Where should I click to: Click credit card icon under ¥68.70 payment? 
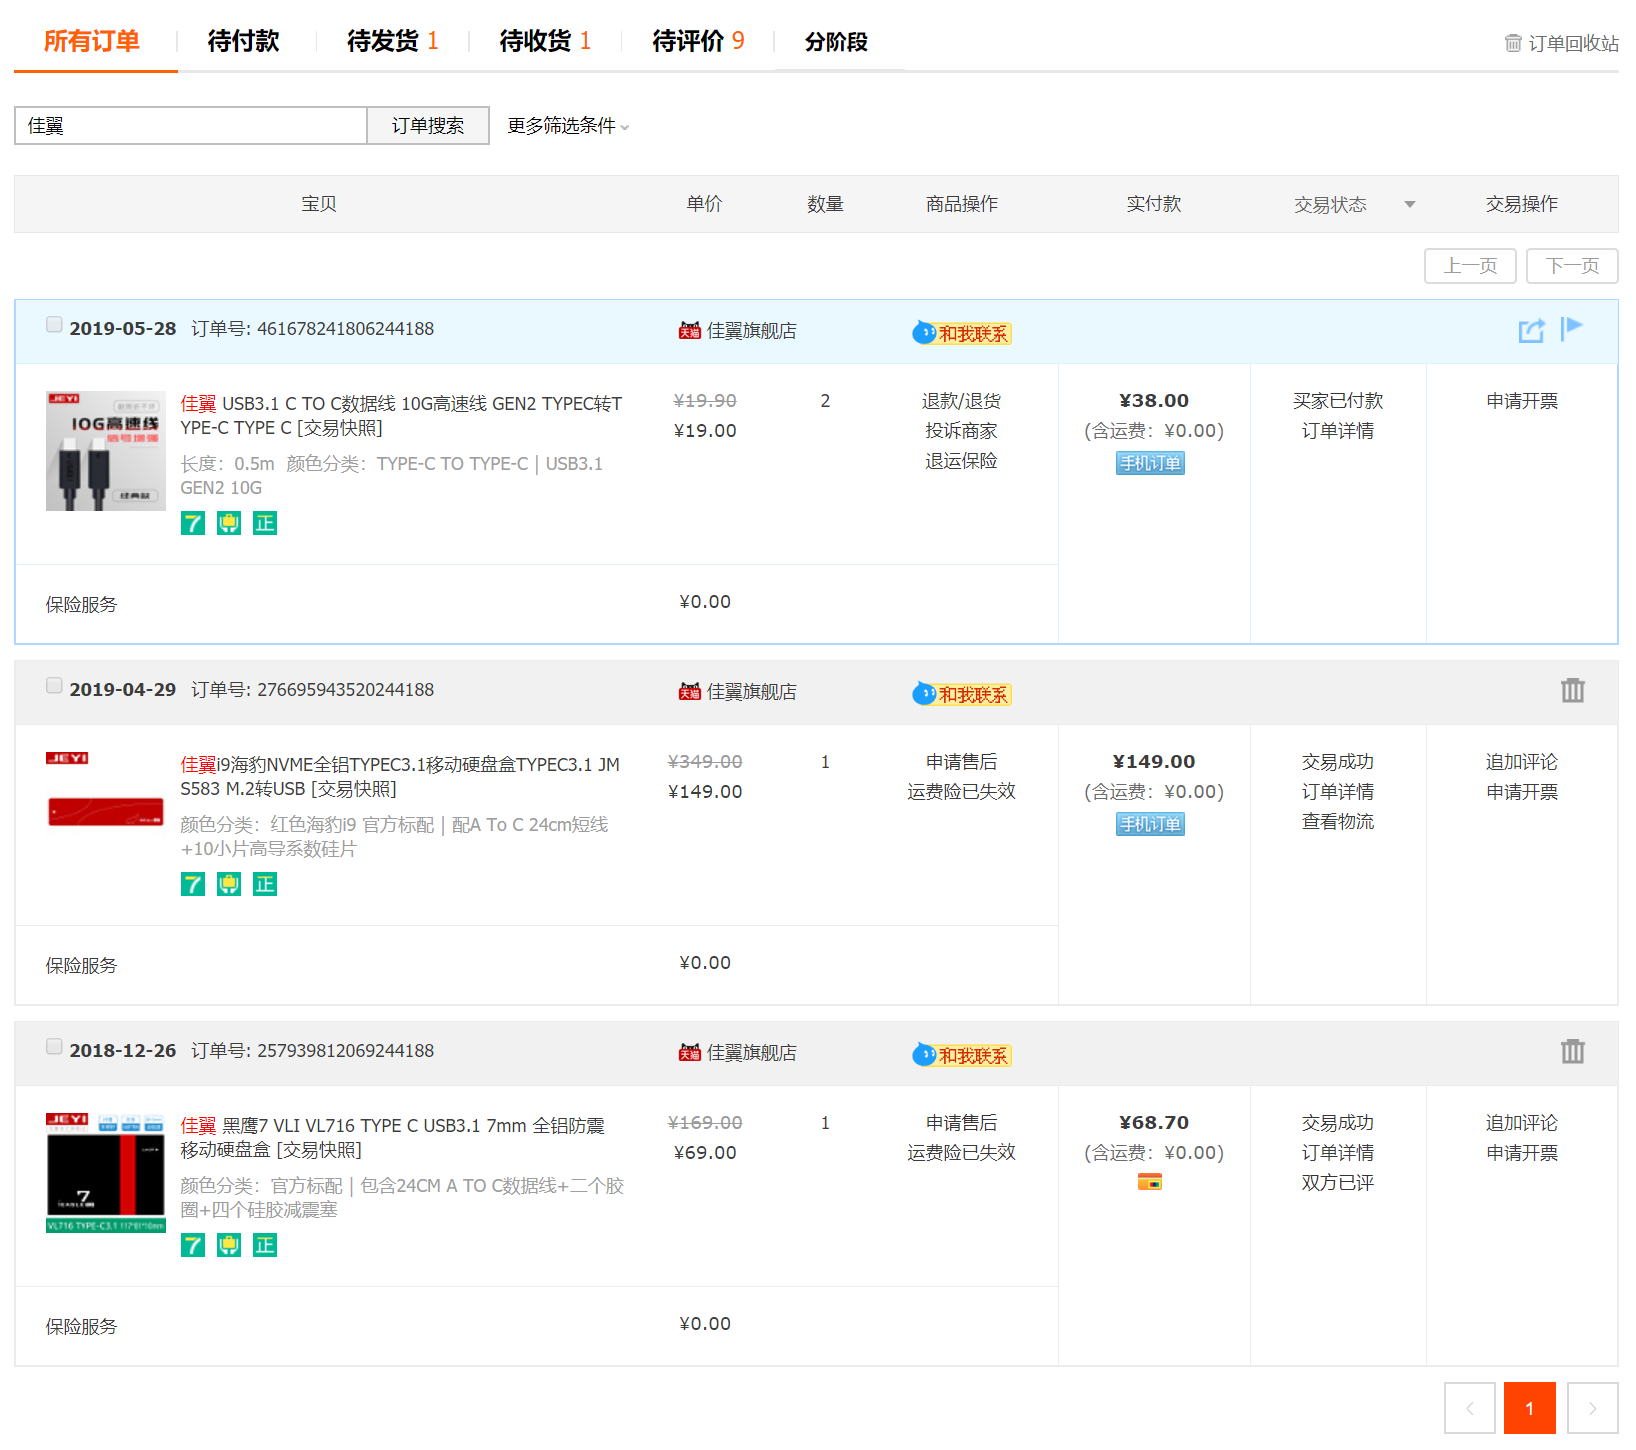1150,1182
